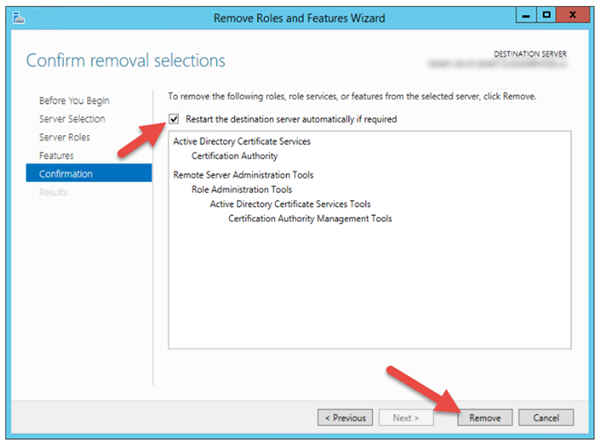Toggle restart destination server automatically checkbox
Viewport: 602px width, 444px height.
point(174,119)
